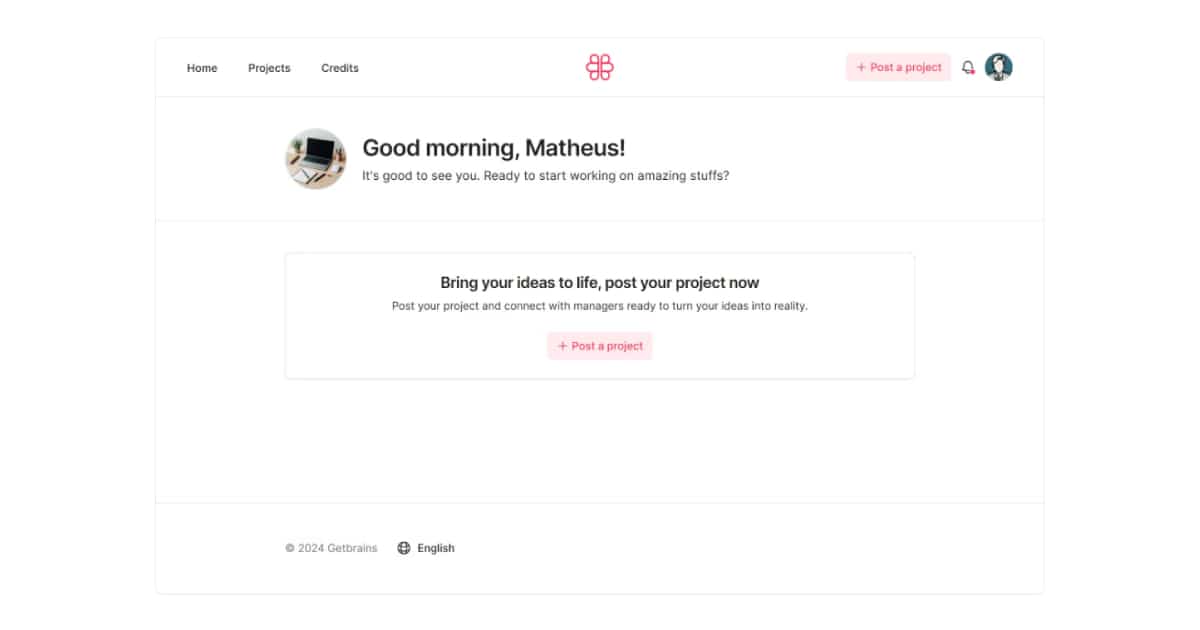
Task: Click the 'It's good to see you' subtitle
Action: 545,176
